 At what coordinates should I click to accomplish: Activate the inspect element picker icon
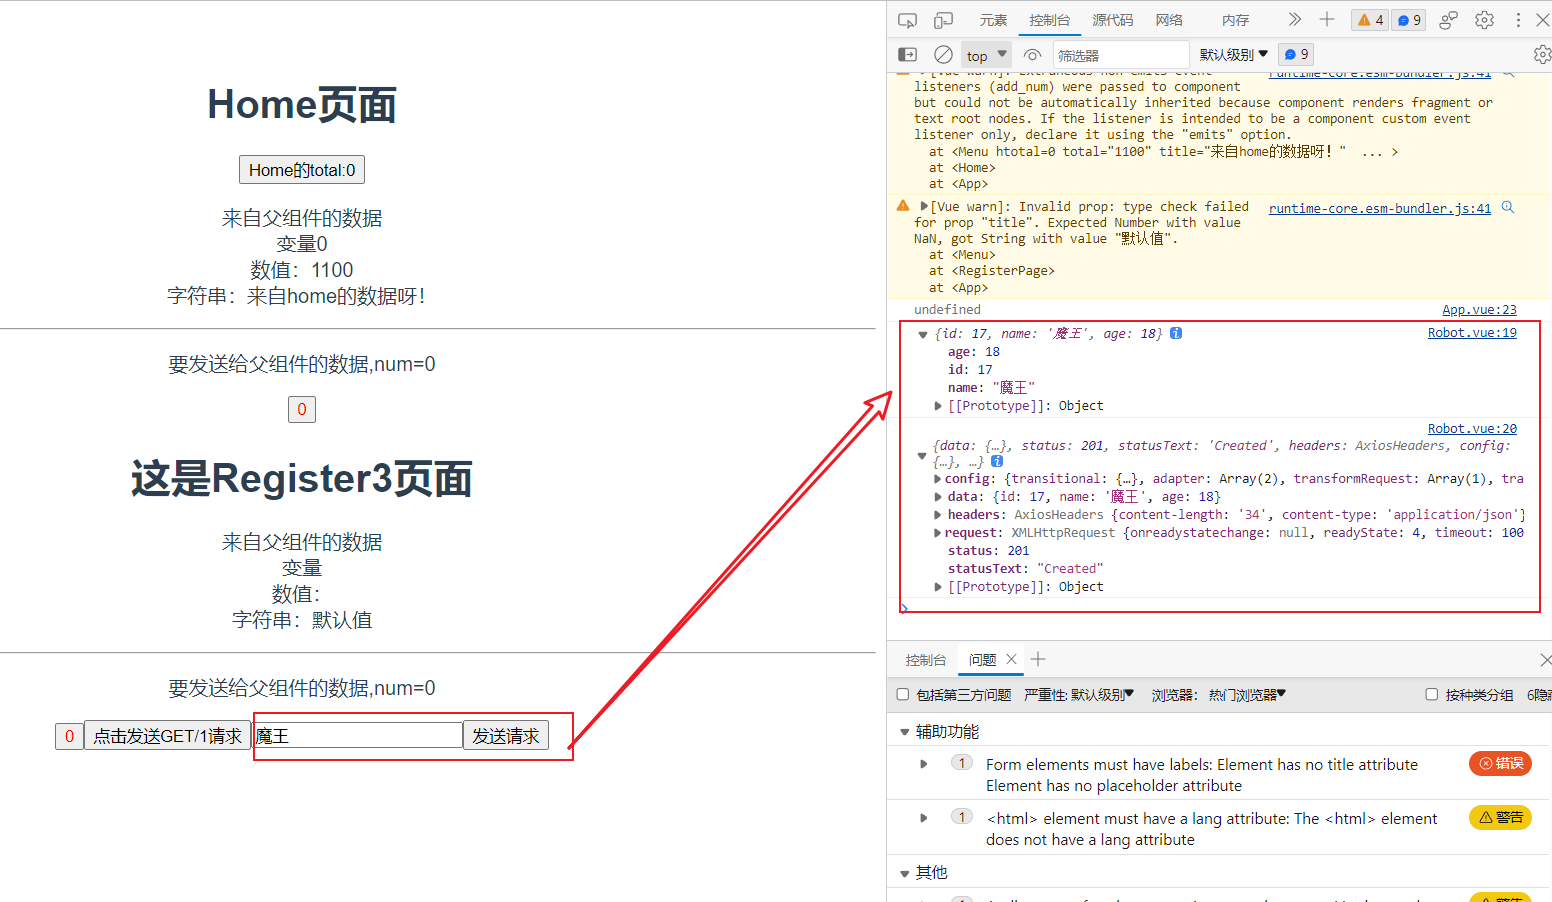pyautogui.click(x=907, y=20)
